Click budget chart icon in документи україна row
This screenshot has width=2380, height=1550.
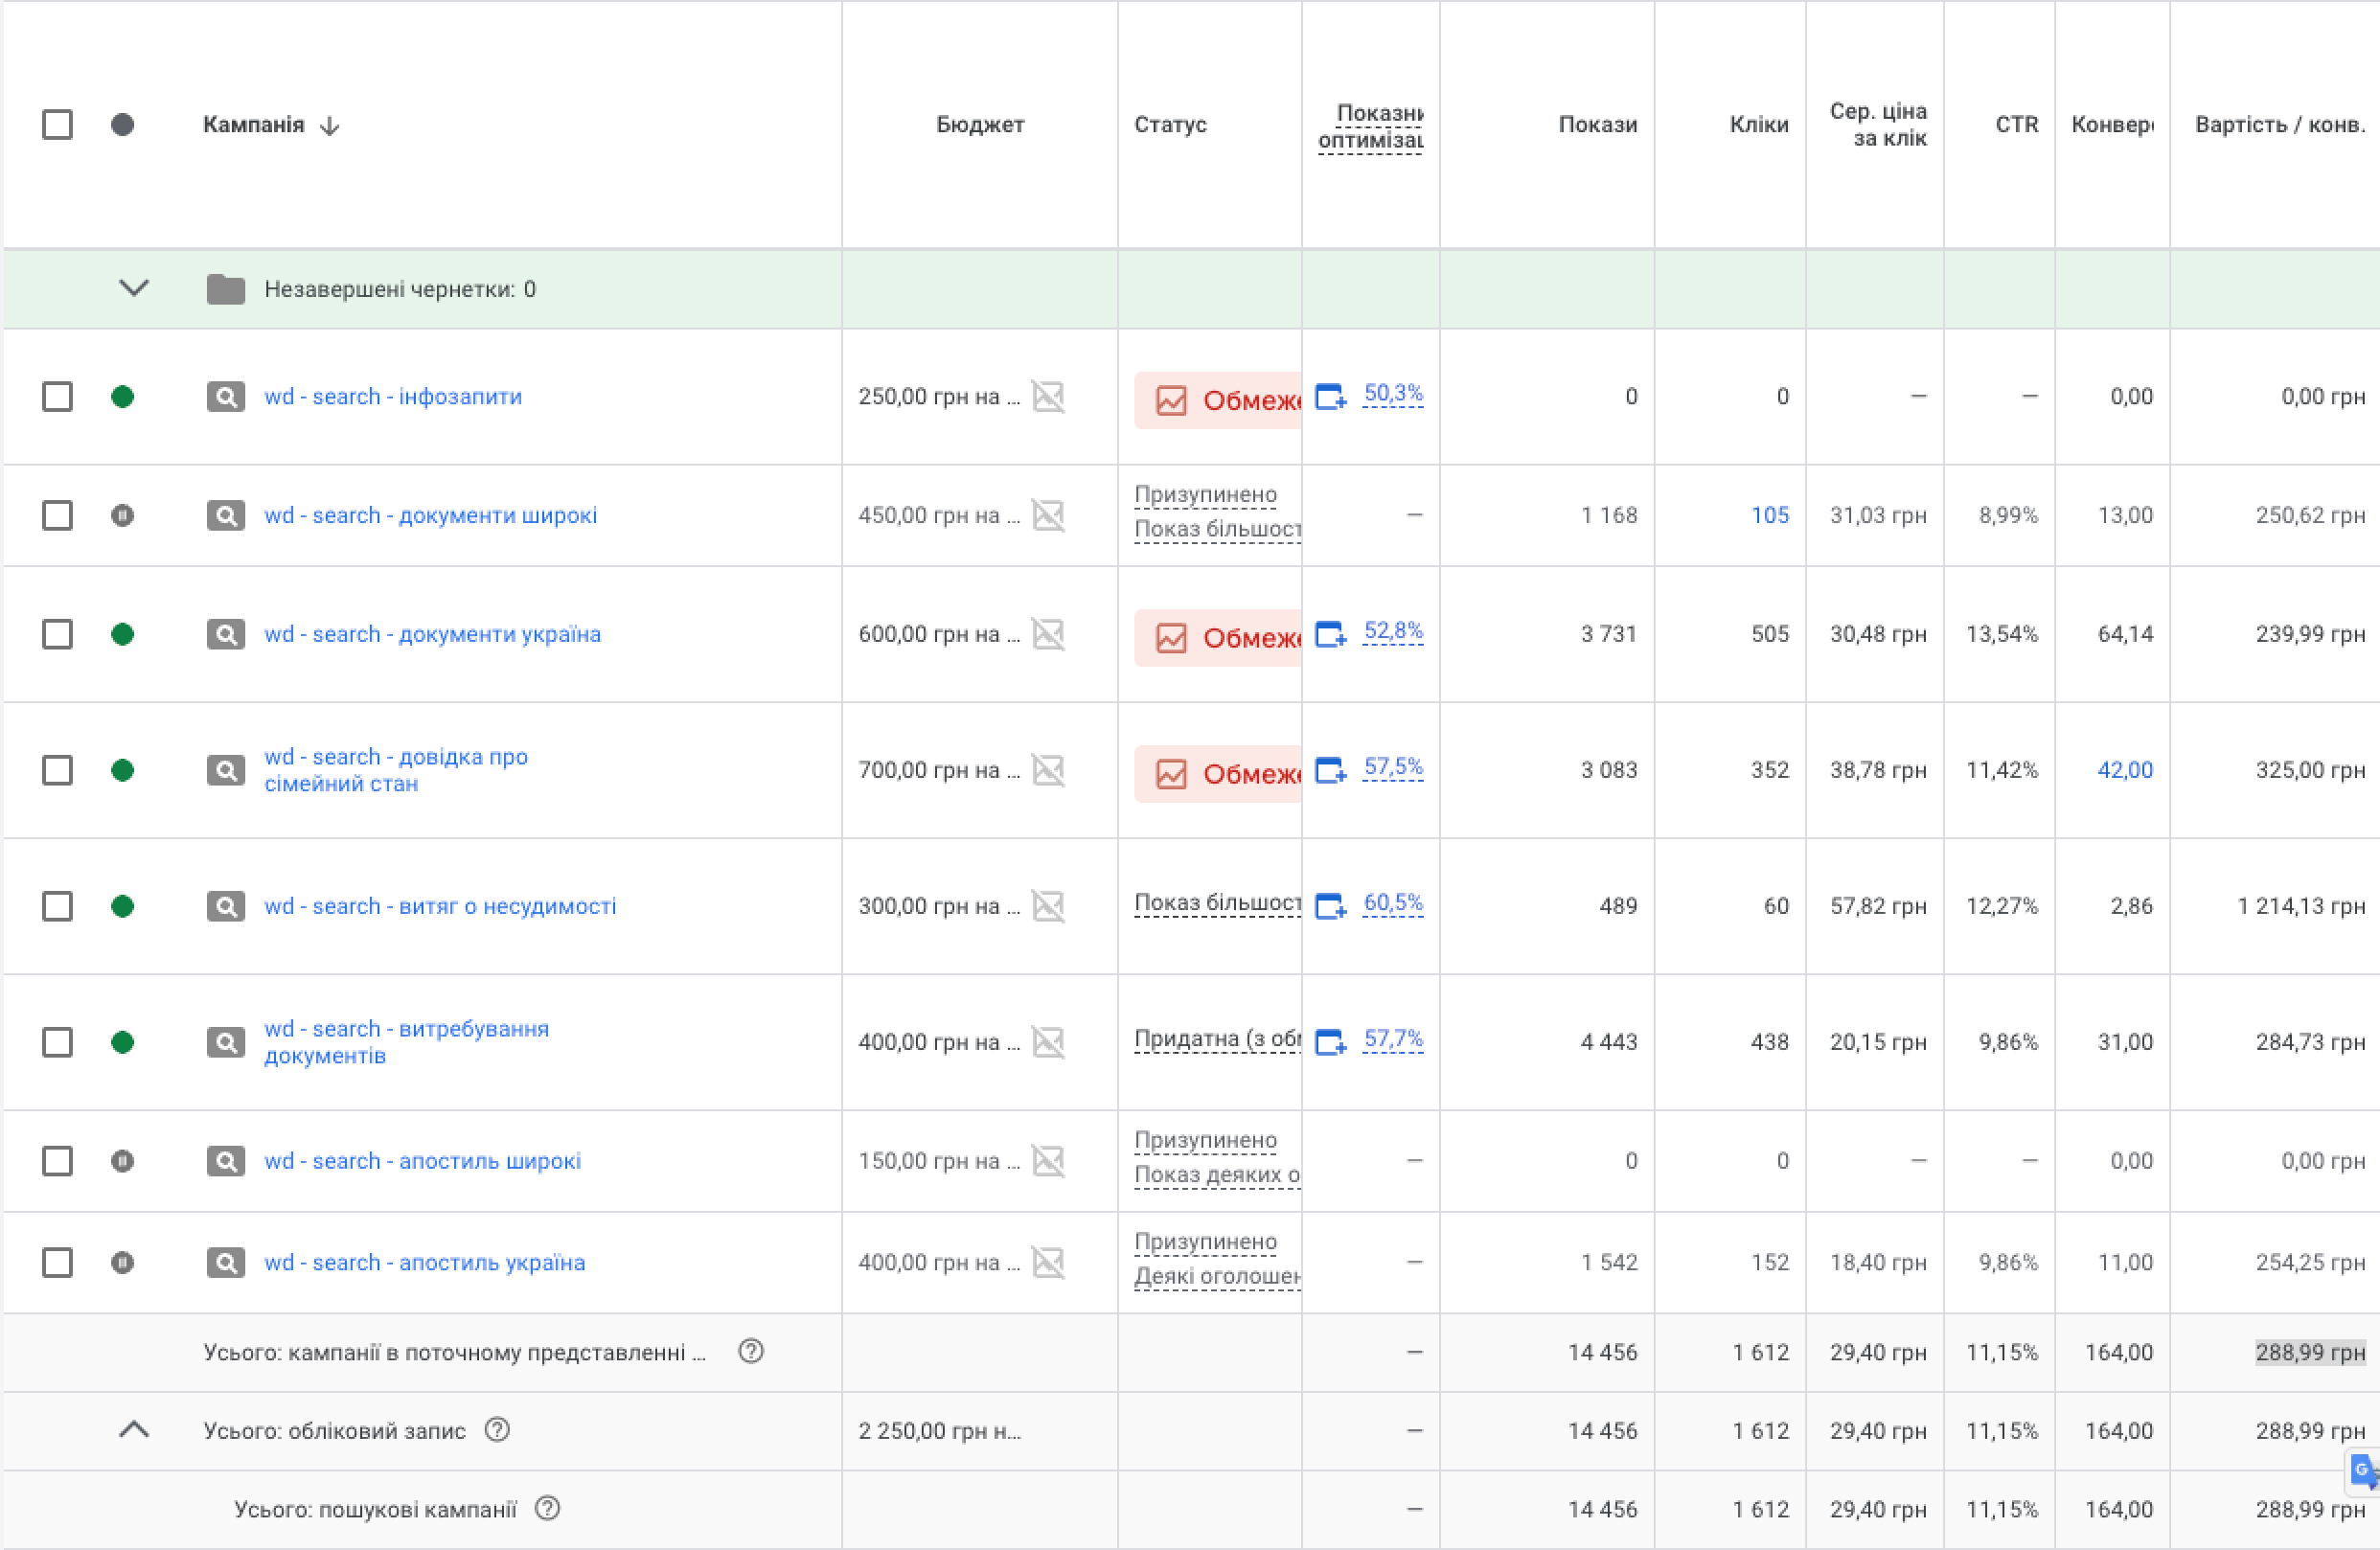[1048, 634]
